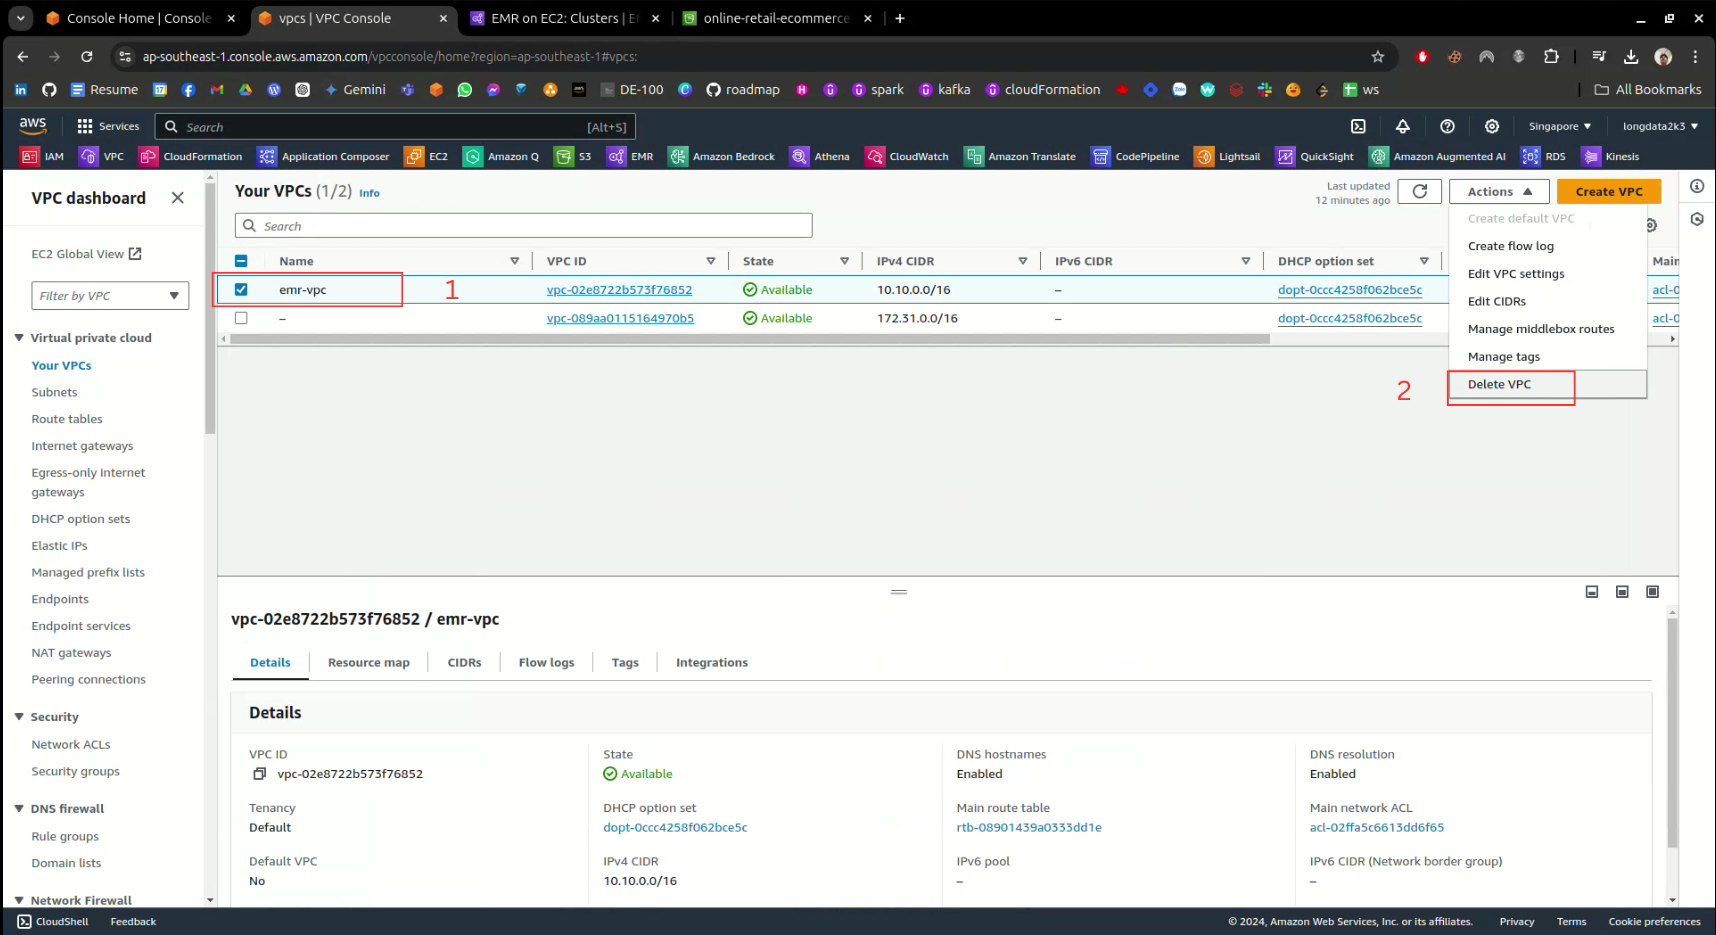The height and width of the screenshot is (935, 1716).
Task: Open the vpc-089aa0115164970b5 link
Action: [x=620, y=318]
